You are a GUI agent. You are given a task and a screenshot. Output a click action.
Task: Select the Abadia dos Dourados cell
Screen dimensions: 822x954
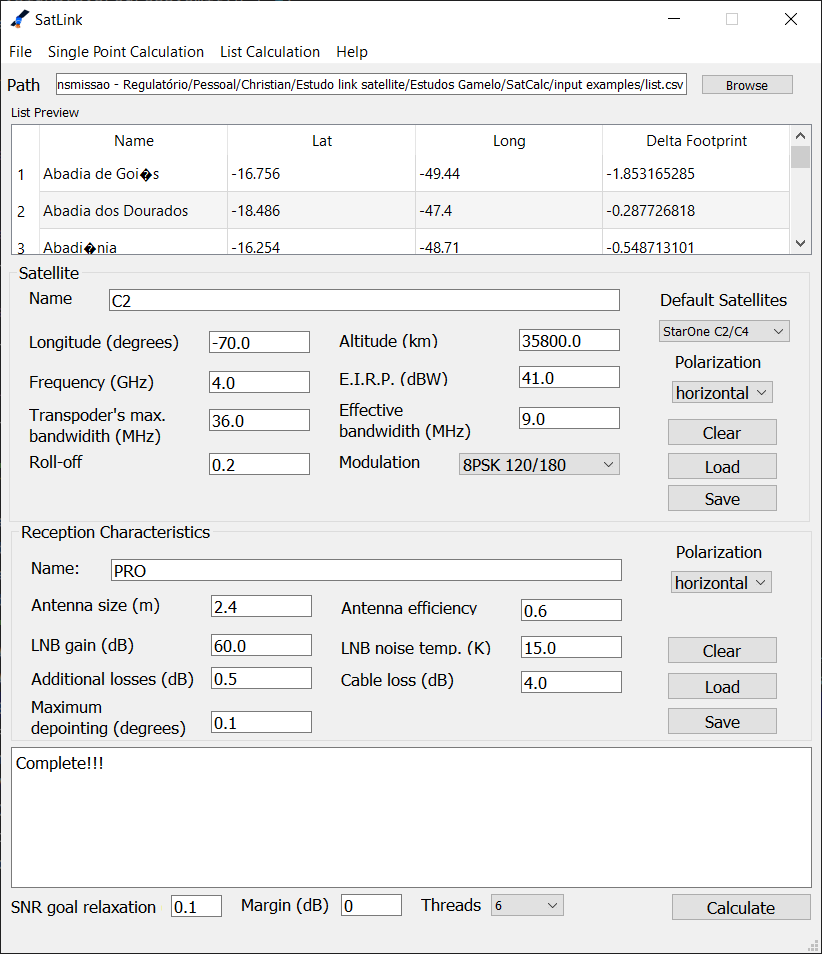134,211
